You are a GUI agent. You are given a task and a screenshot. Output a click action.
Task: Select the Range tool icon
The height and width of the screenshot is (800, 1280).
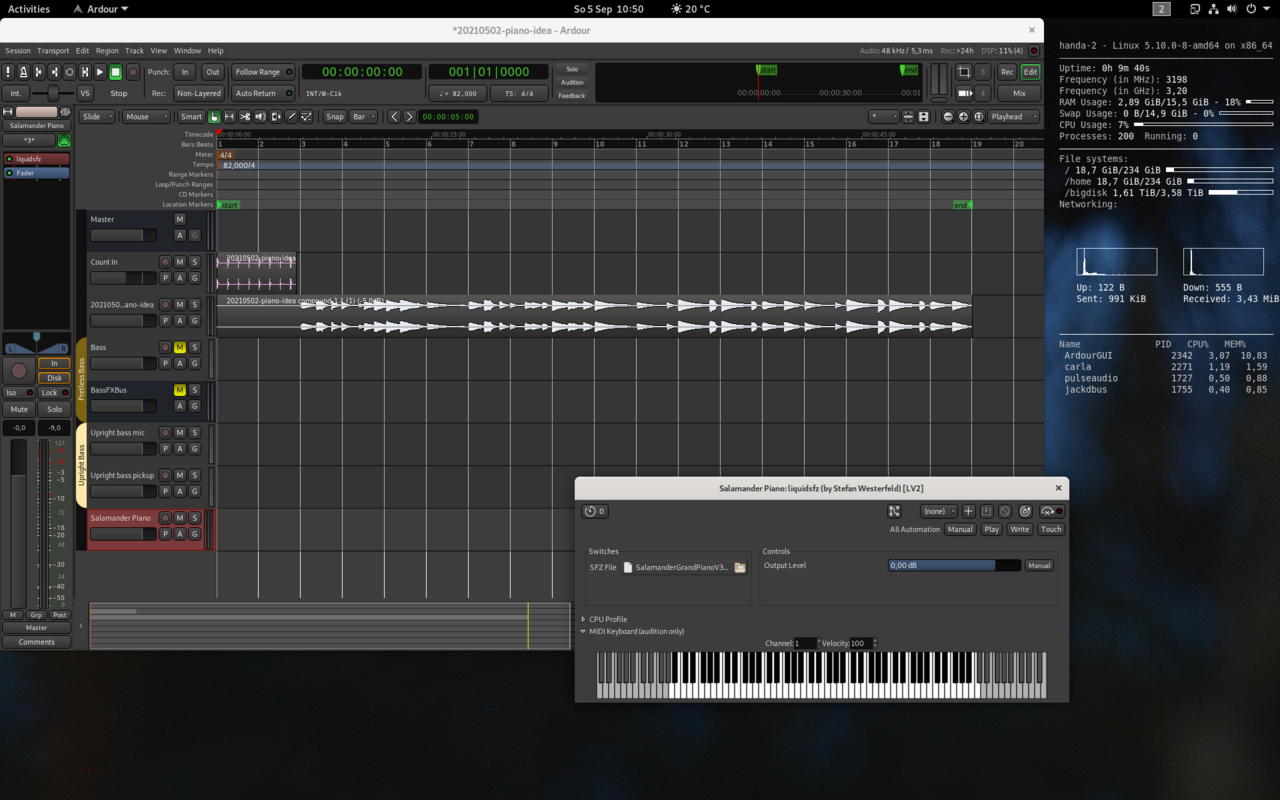click(x=229, y=117)
